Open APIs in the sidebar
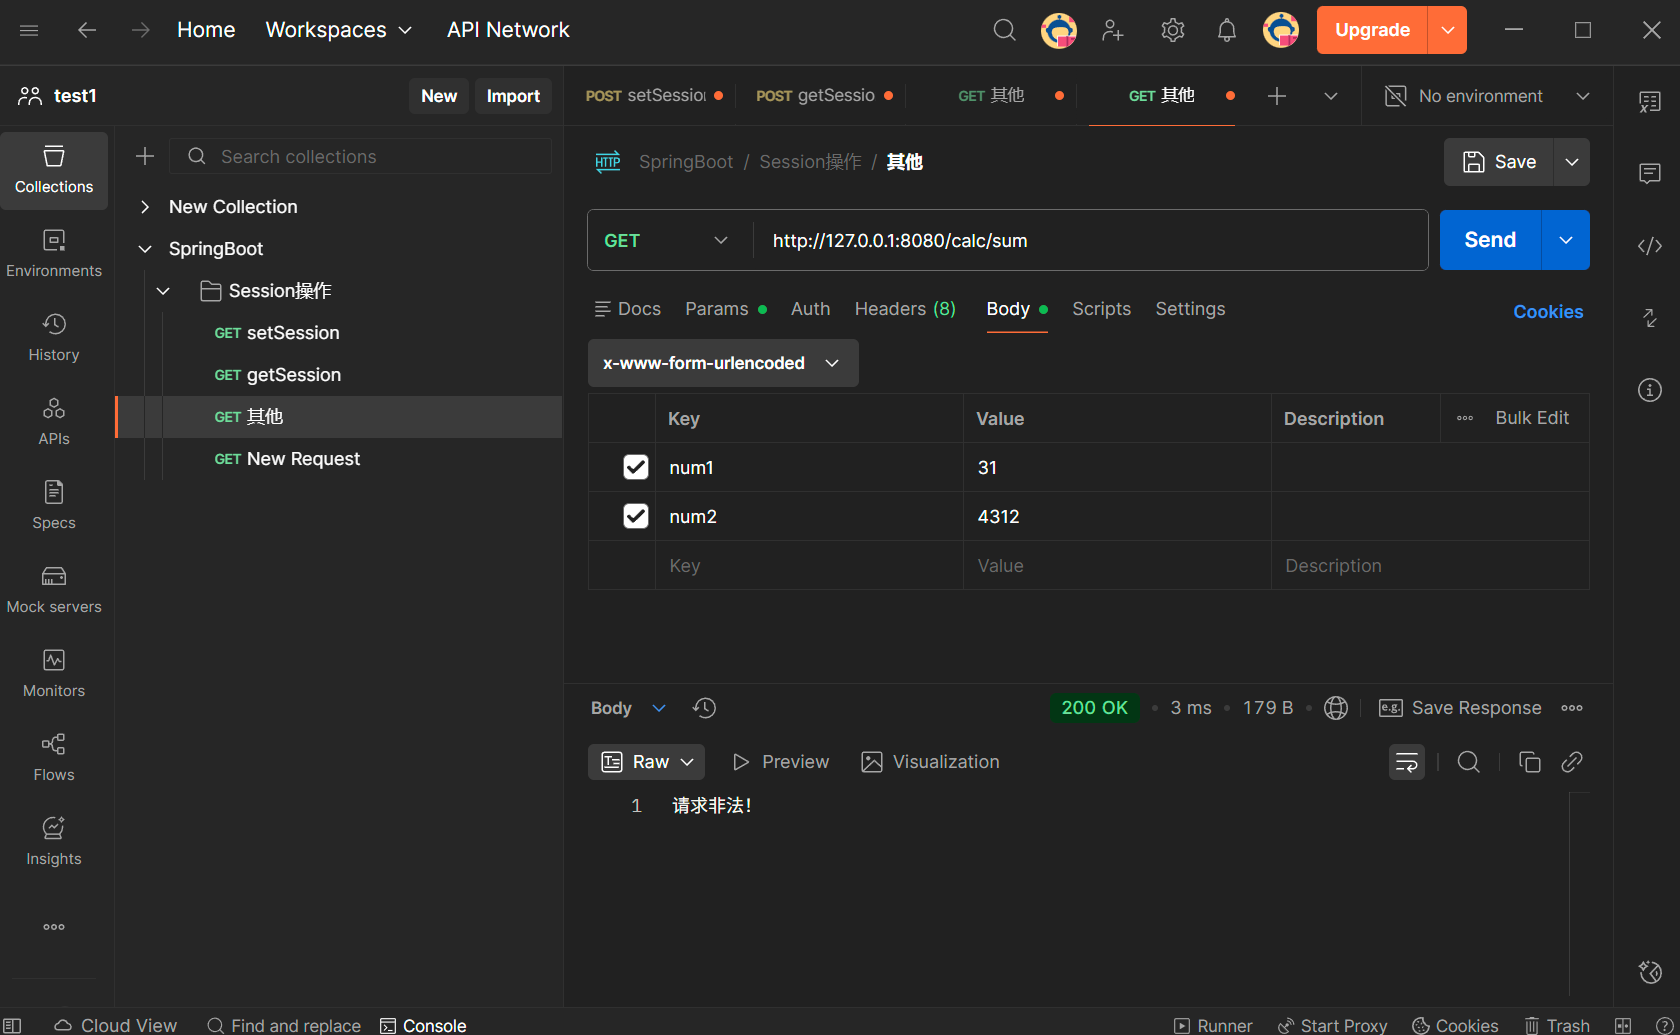The width and height of the screenshot is (1680, 1035). pyautogui.click(x=54, y=422)
